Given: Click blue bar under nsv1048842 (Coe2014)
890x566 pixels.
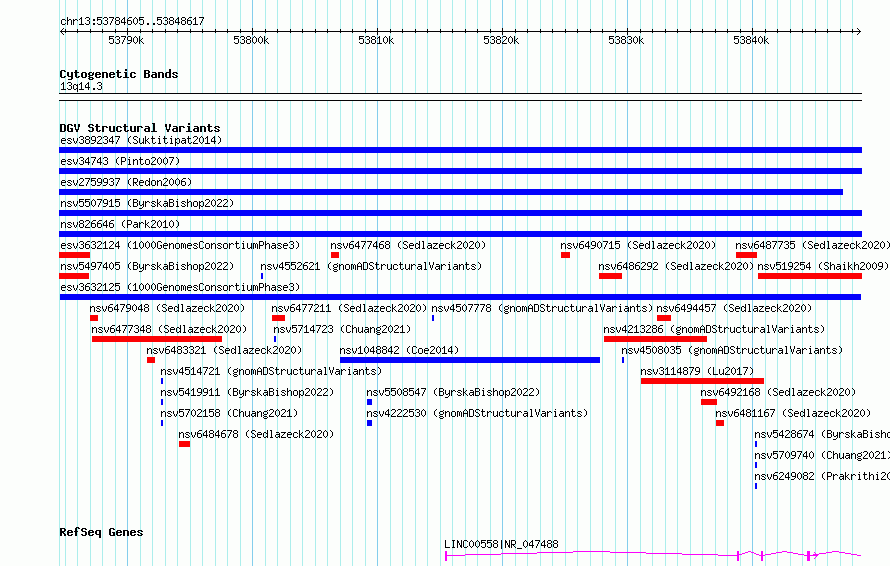Looking at the screenshot, I should [470, 360].
